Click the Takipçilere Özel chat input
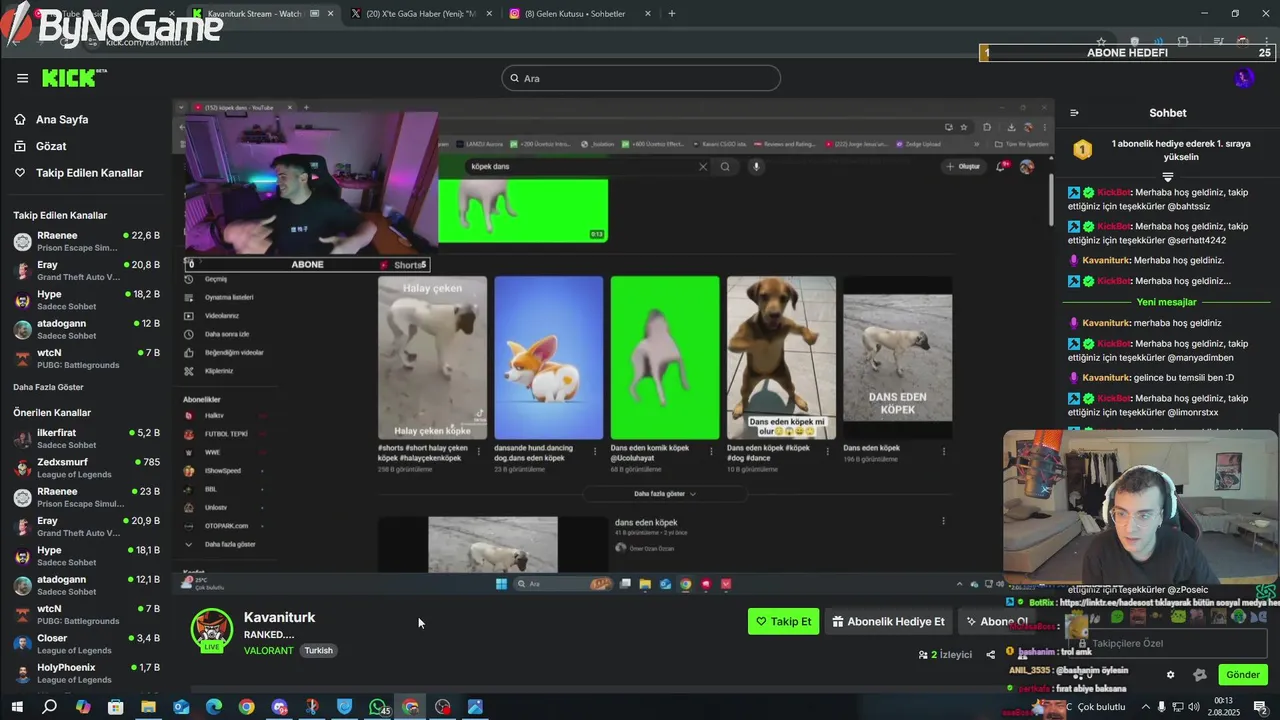 (x=1170, y=644)
